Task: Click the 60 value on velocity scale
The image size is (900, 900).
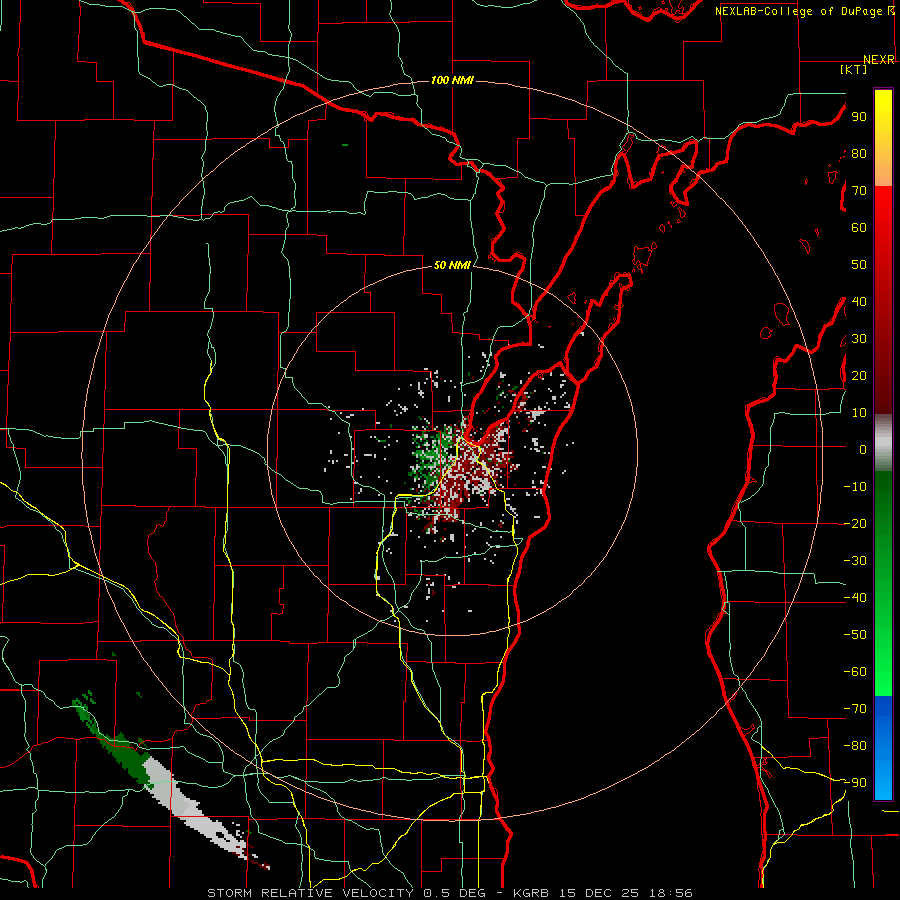Action: (x=859, y=228)
